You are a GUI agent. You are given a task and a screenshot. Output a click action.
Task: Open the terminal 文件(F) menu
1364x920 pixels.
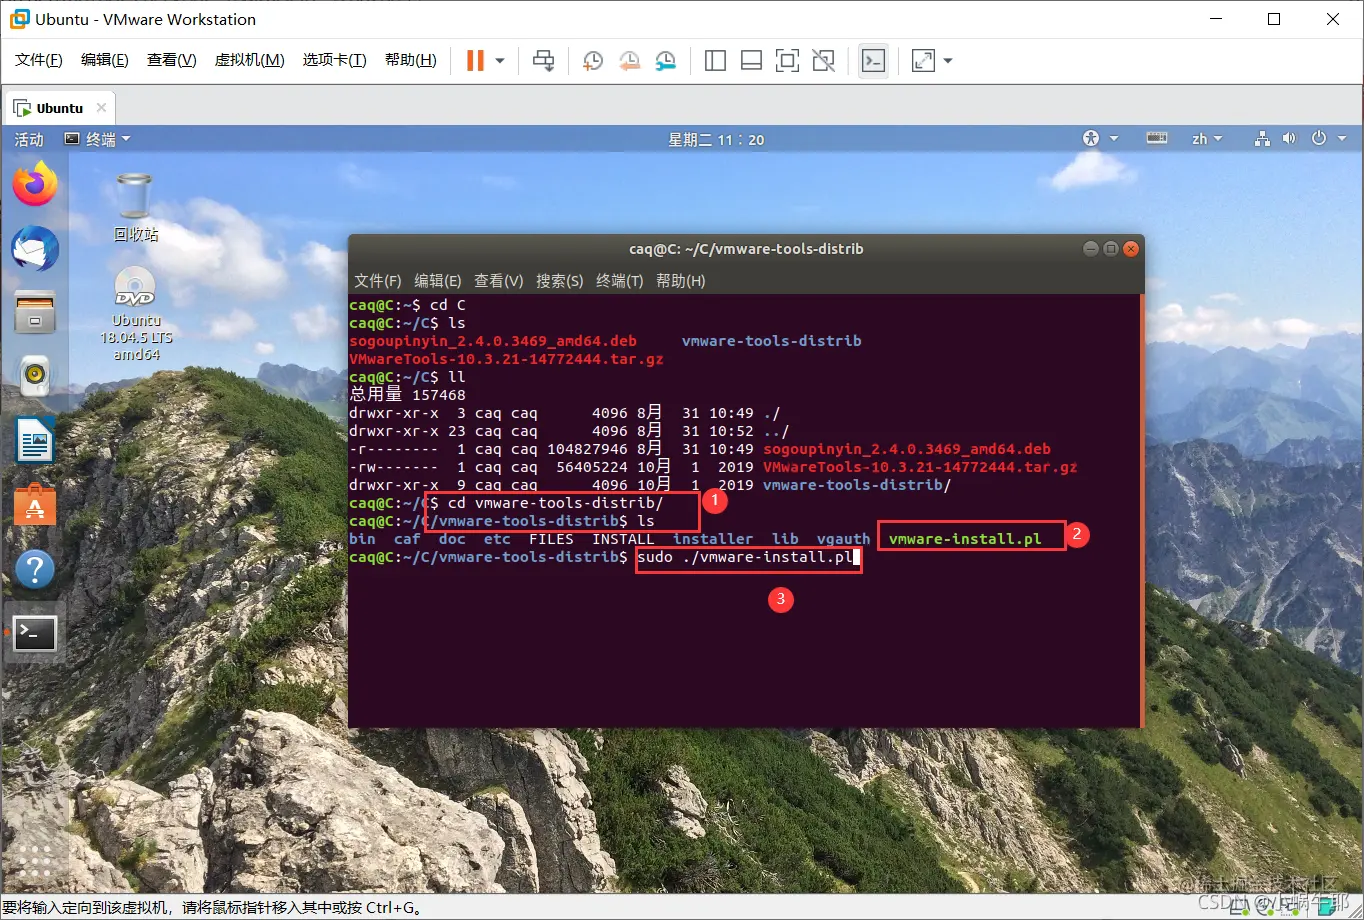[378, 281]
